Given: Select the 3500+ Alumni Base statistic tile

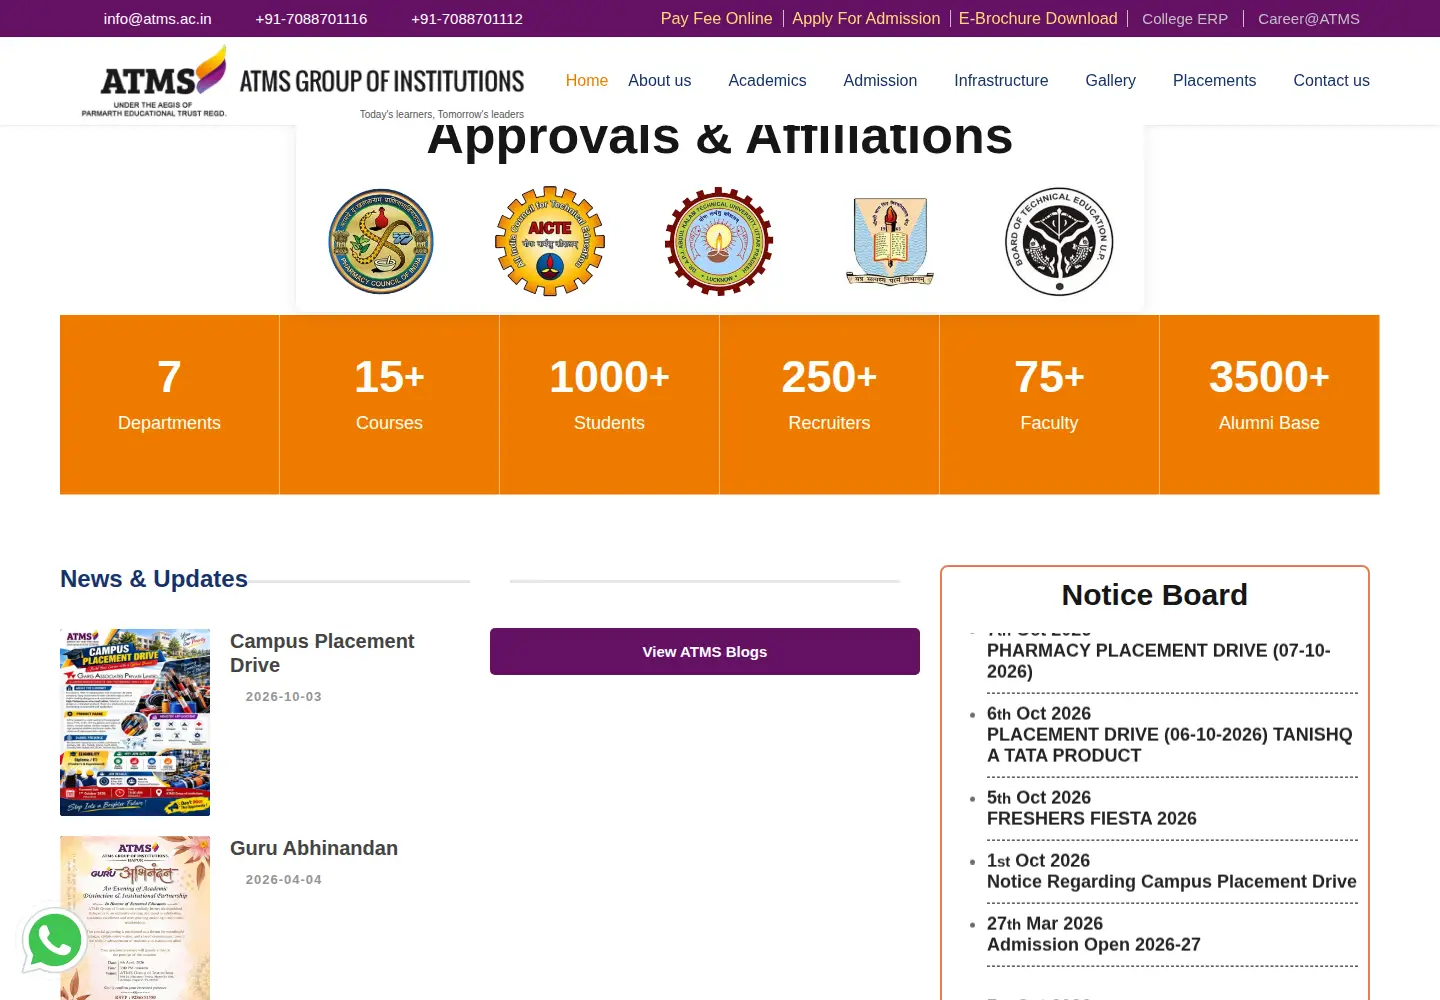Looking at the screenshot, I should tap(1269, 405).
